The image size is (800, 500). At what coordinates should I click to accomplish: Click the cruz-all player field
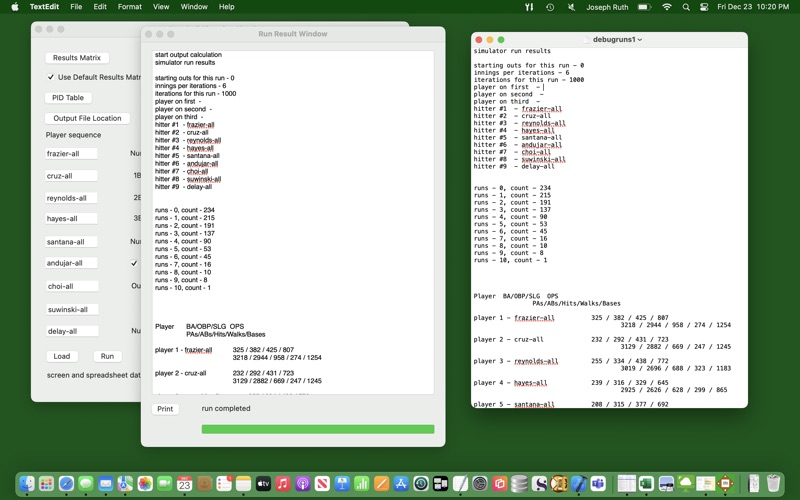click(x=71, y=176)
